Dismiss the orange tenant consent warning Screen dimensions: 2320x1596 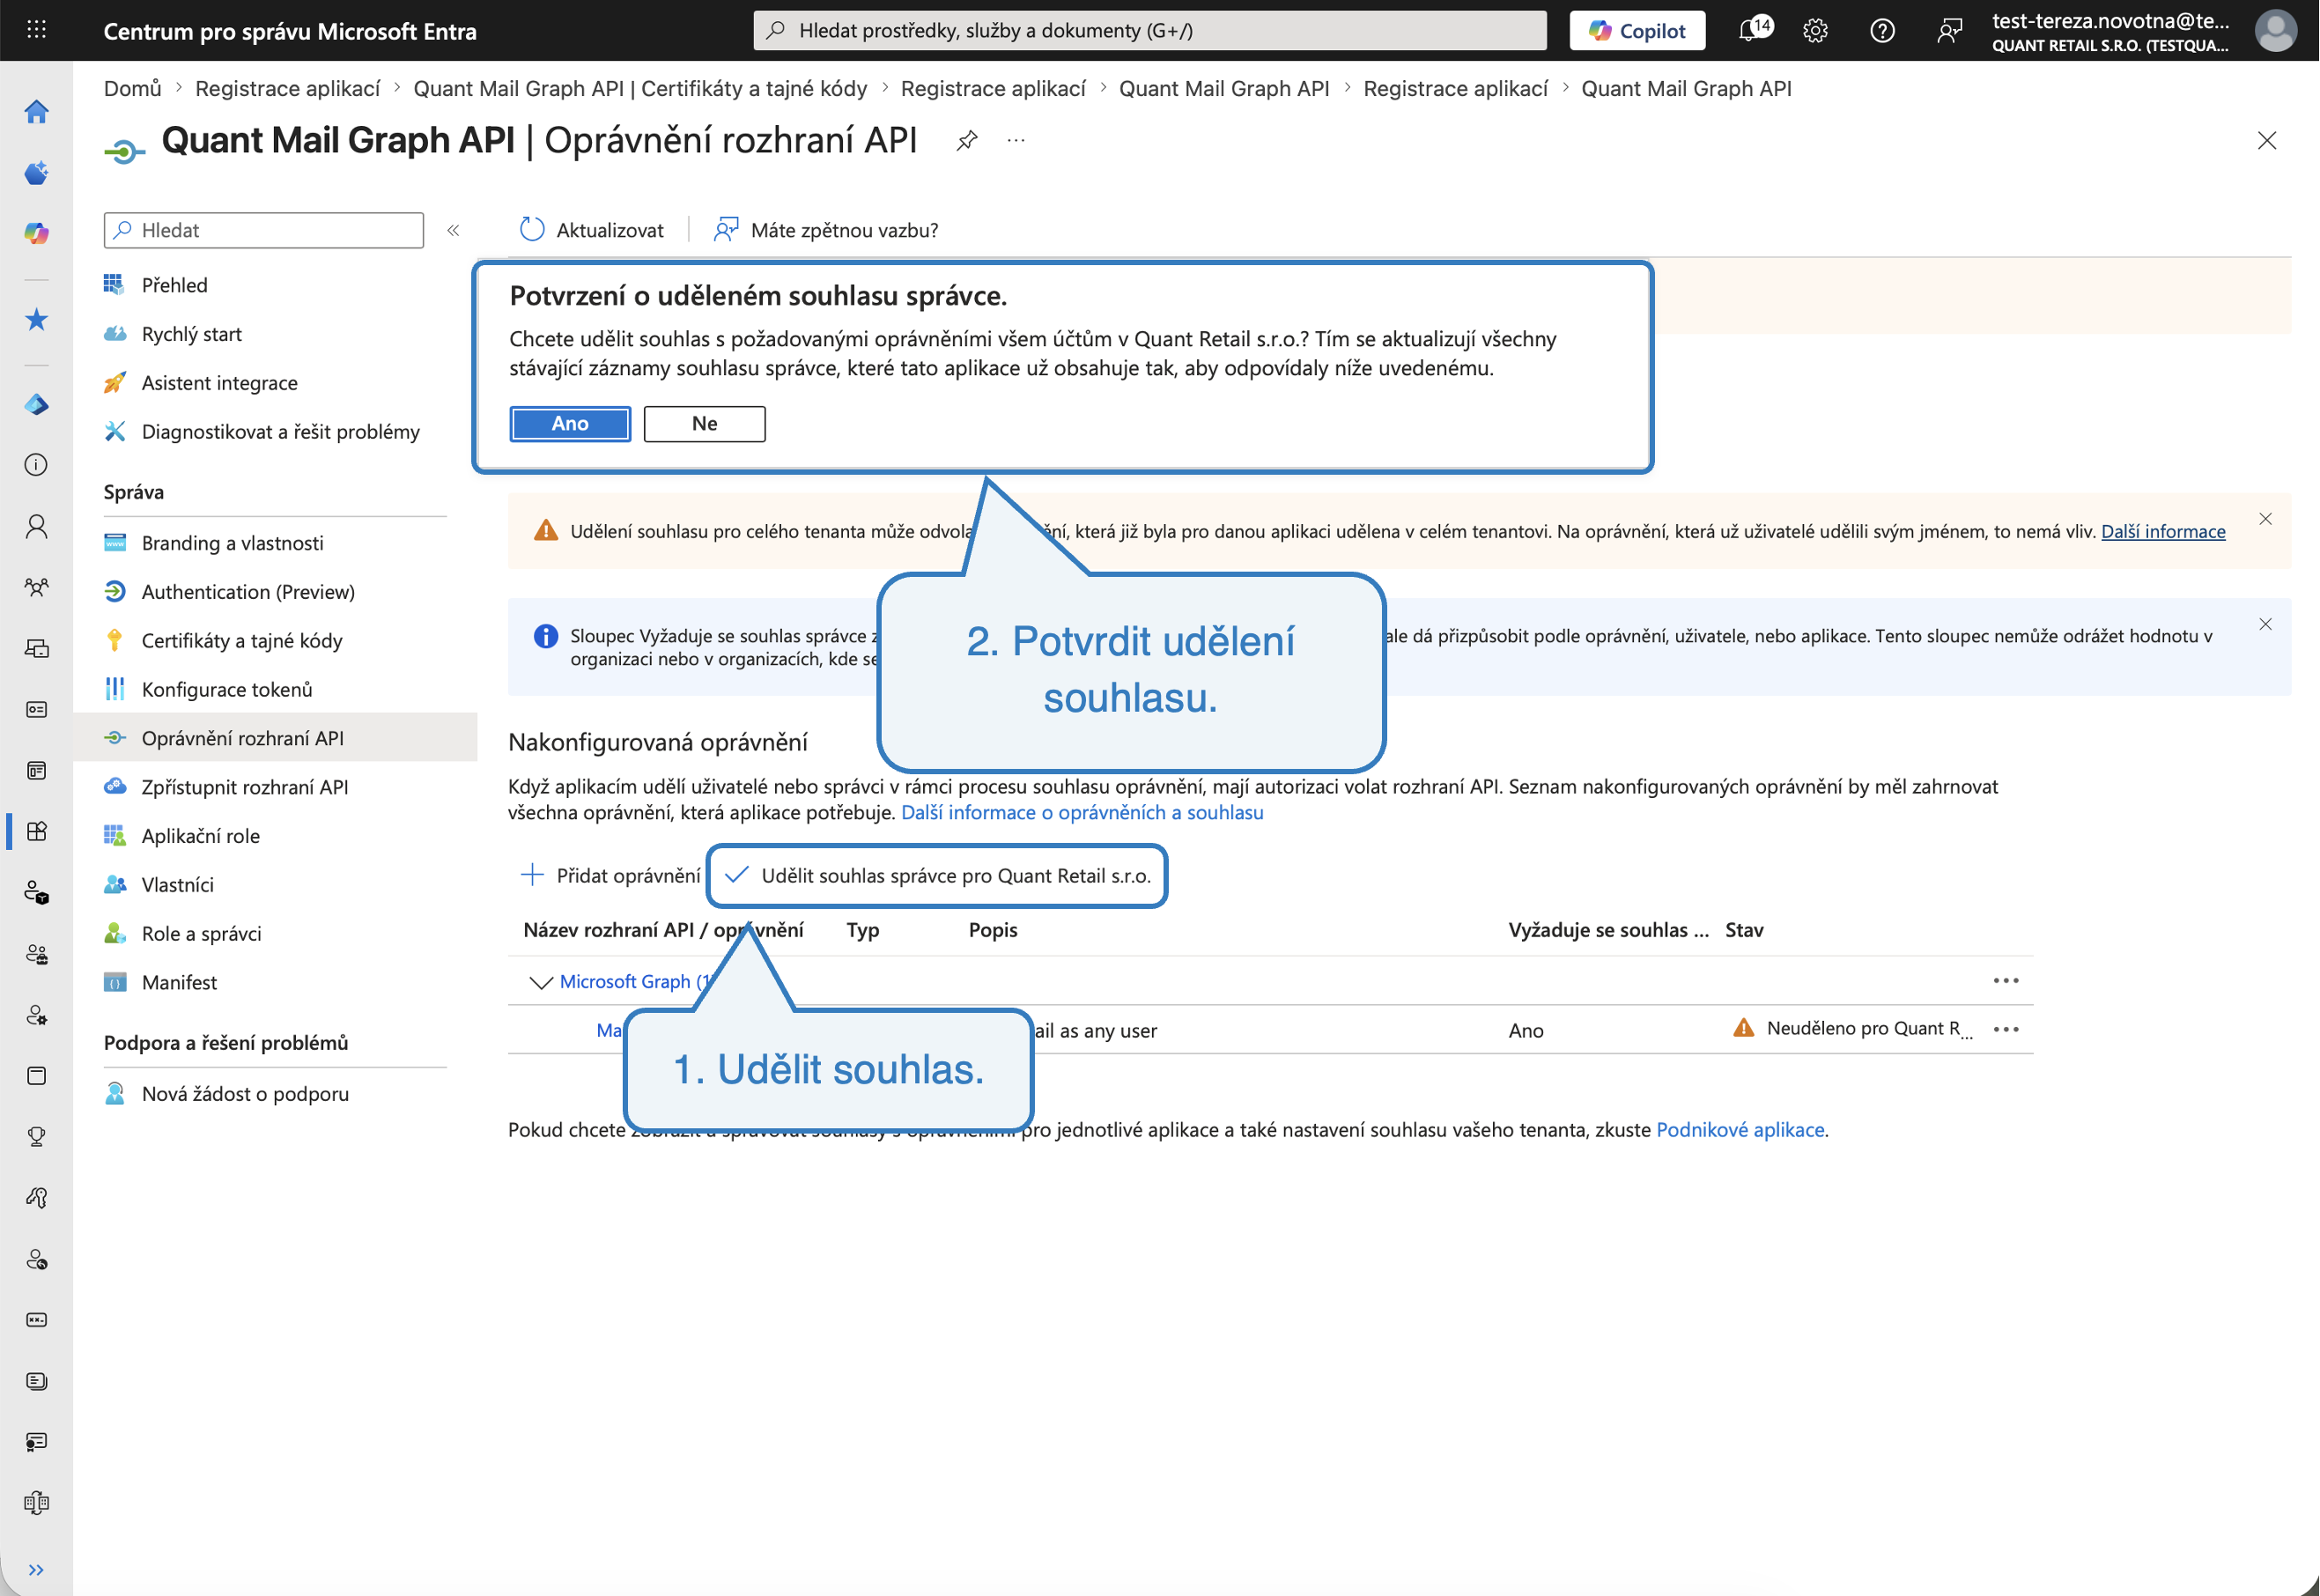[x=2265, y=519]
